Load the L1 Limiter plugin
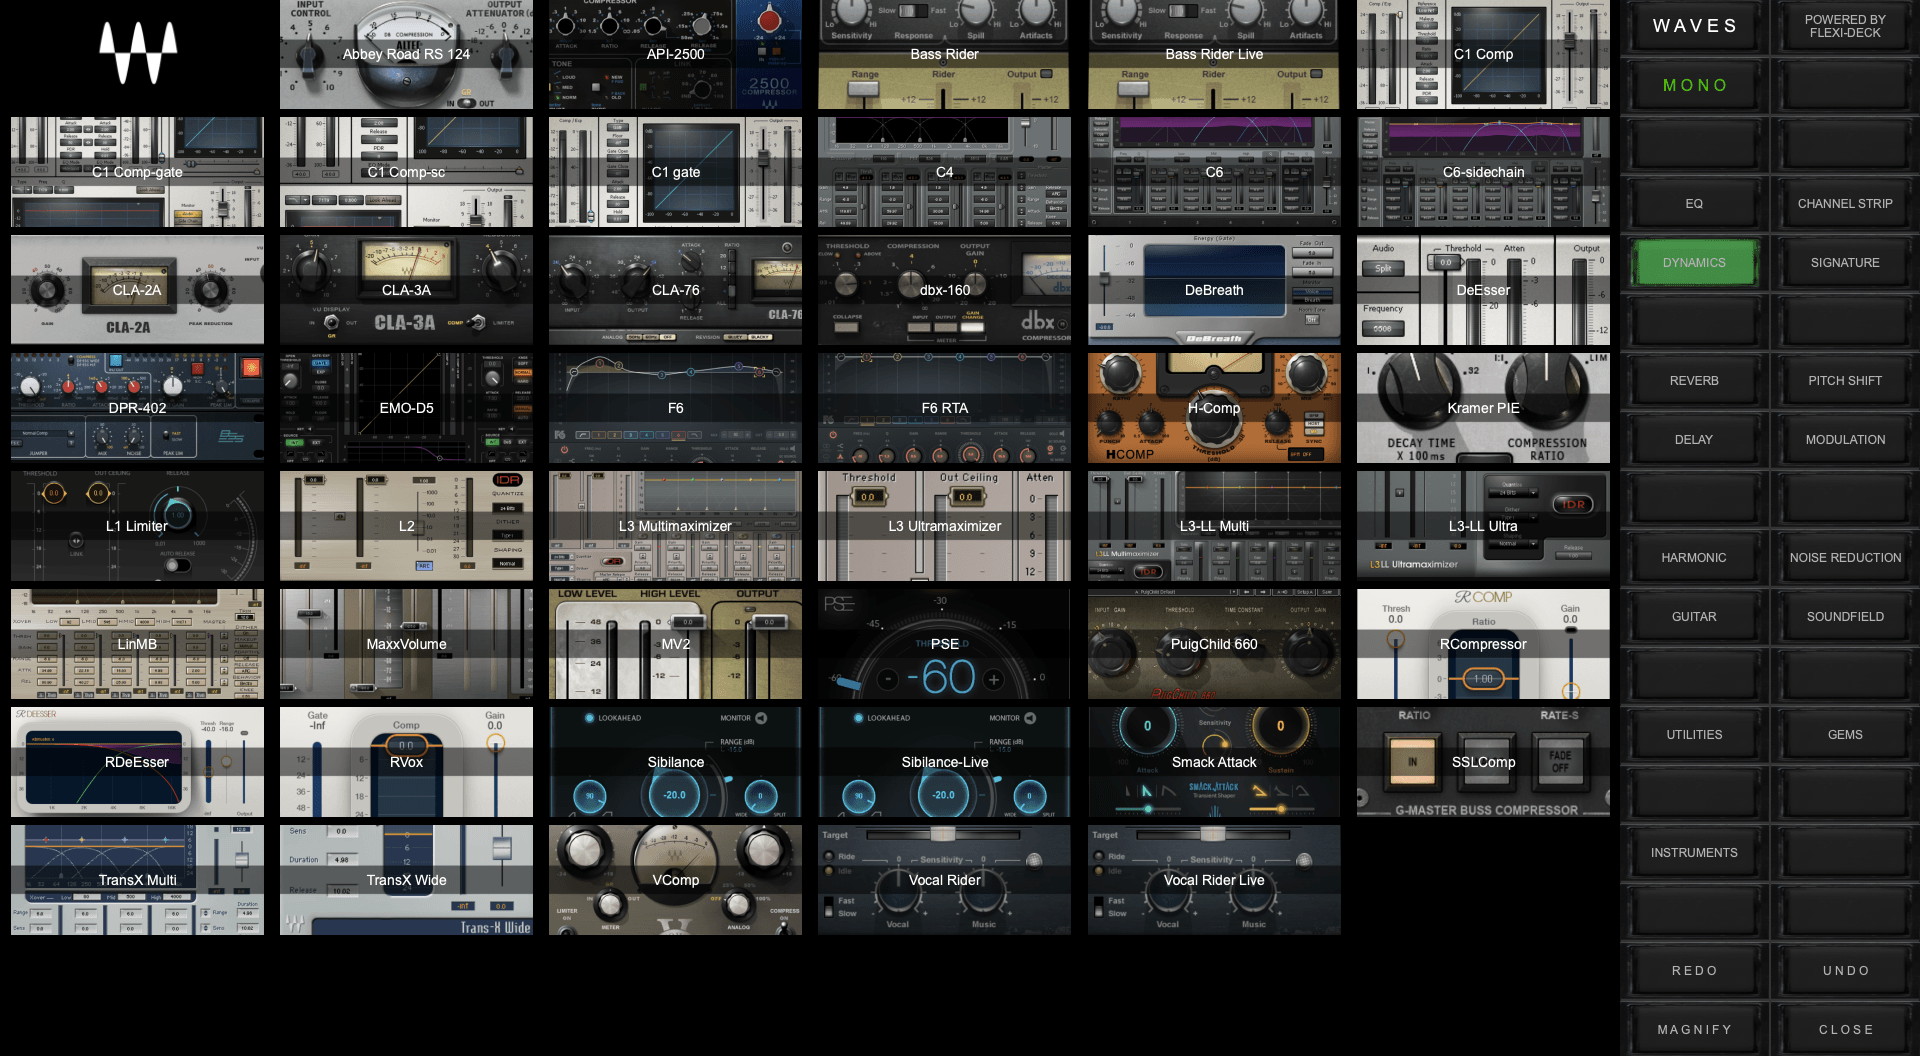 pos(137,526)
